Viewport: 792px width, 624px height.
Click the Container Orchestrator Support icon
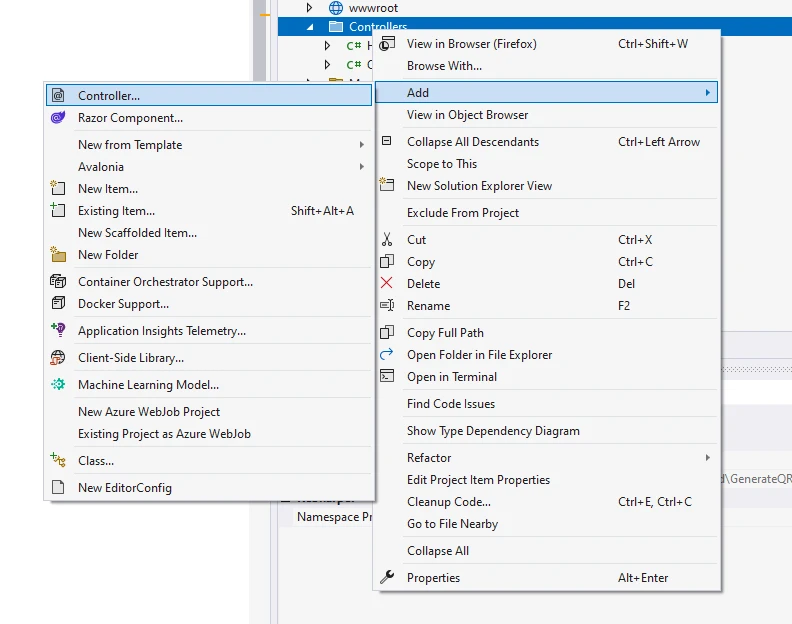tap(58, 282)
